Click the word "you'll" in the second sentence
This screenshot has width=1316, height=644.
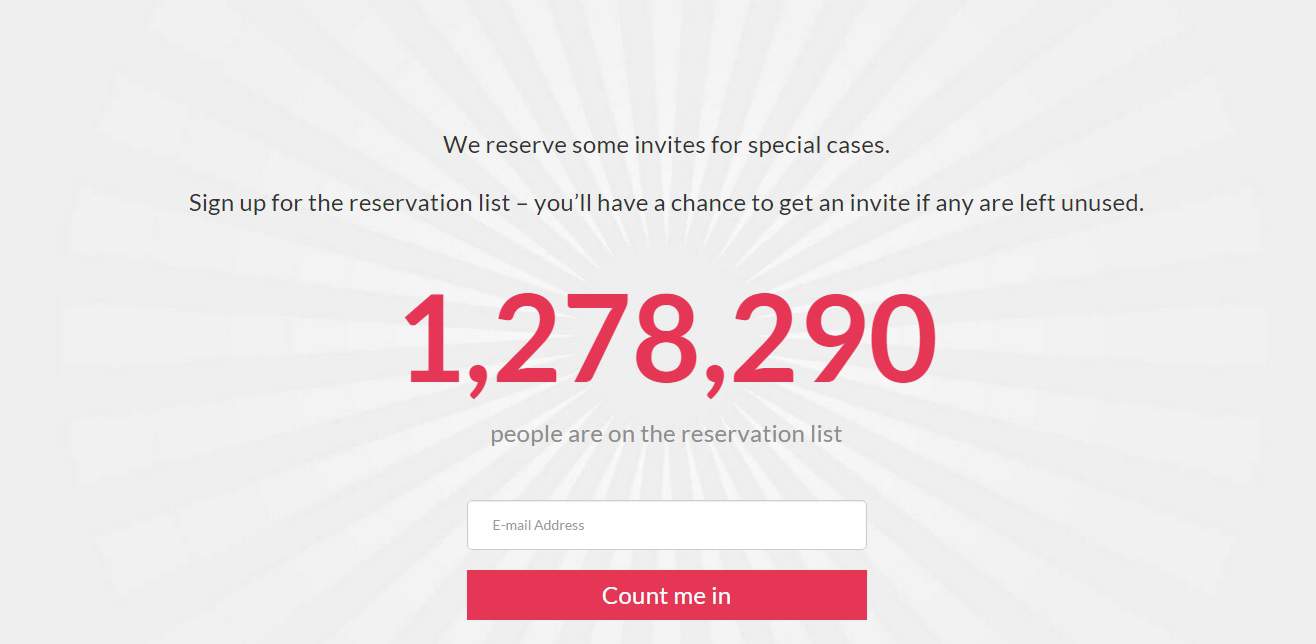(x=565, y=203)
